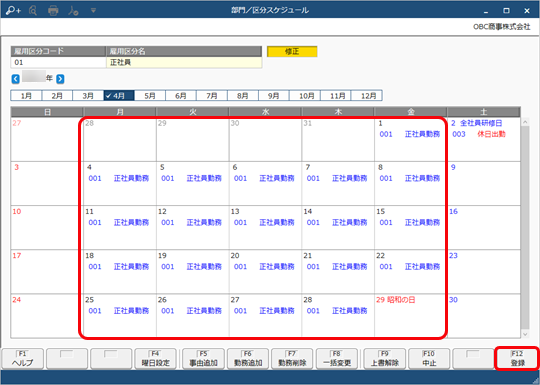The image size is (540, 385).
Task: Select the day 7 calendar cell
Action: pos(338,184)
